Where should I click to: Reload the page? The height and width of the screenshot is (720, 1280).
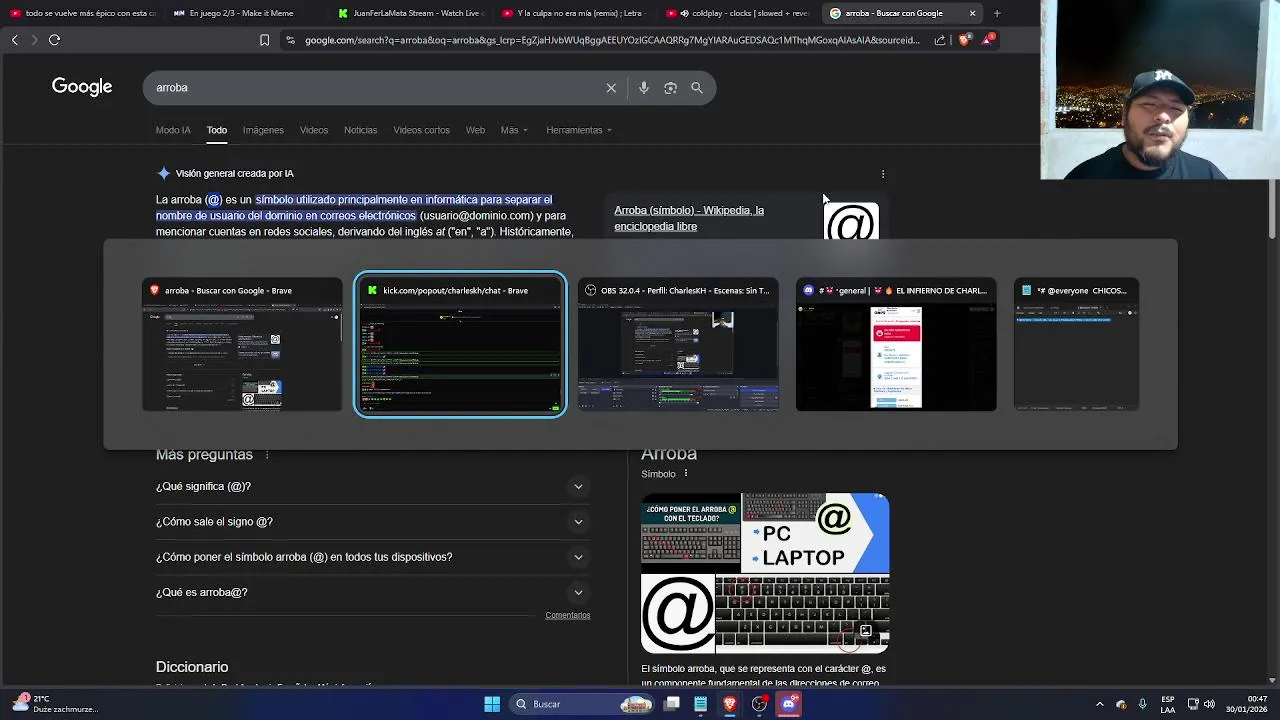click(54, 40)
